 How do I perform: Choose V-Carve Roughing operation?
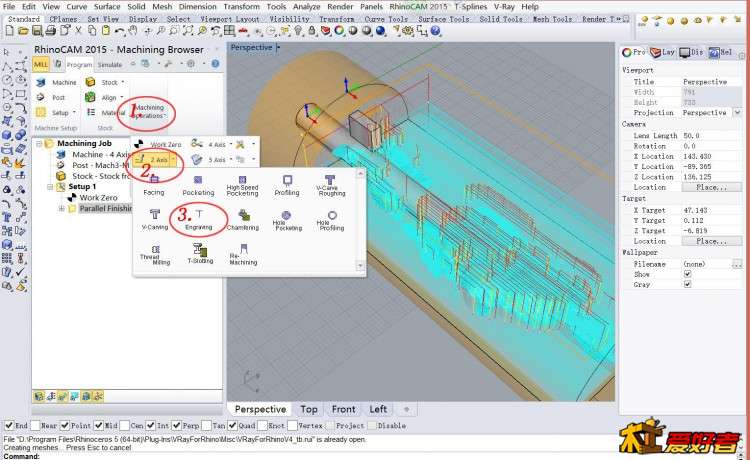tap(331, 186)
